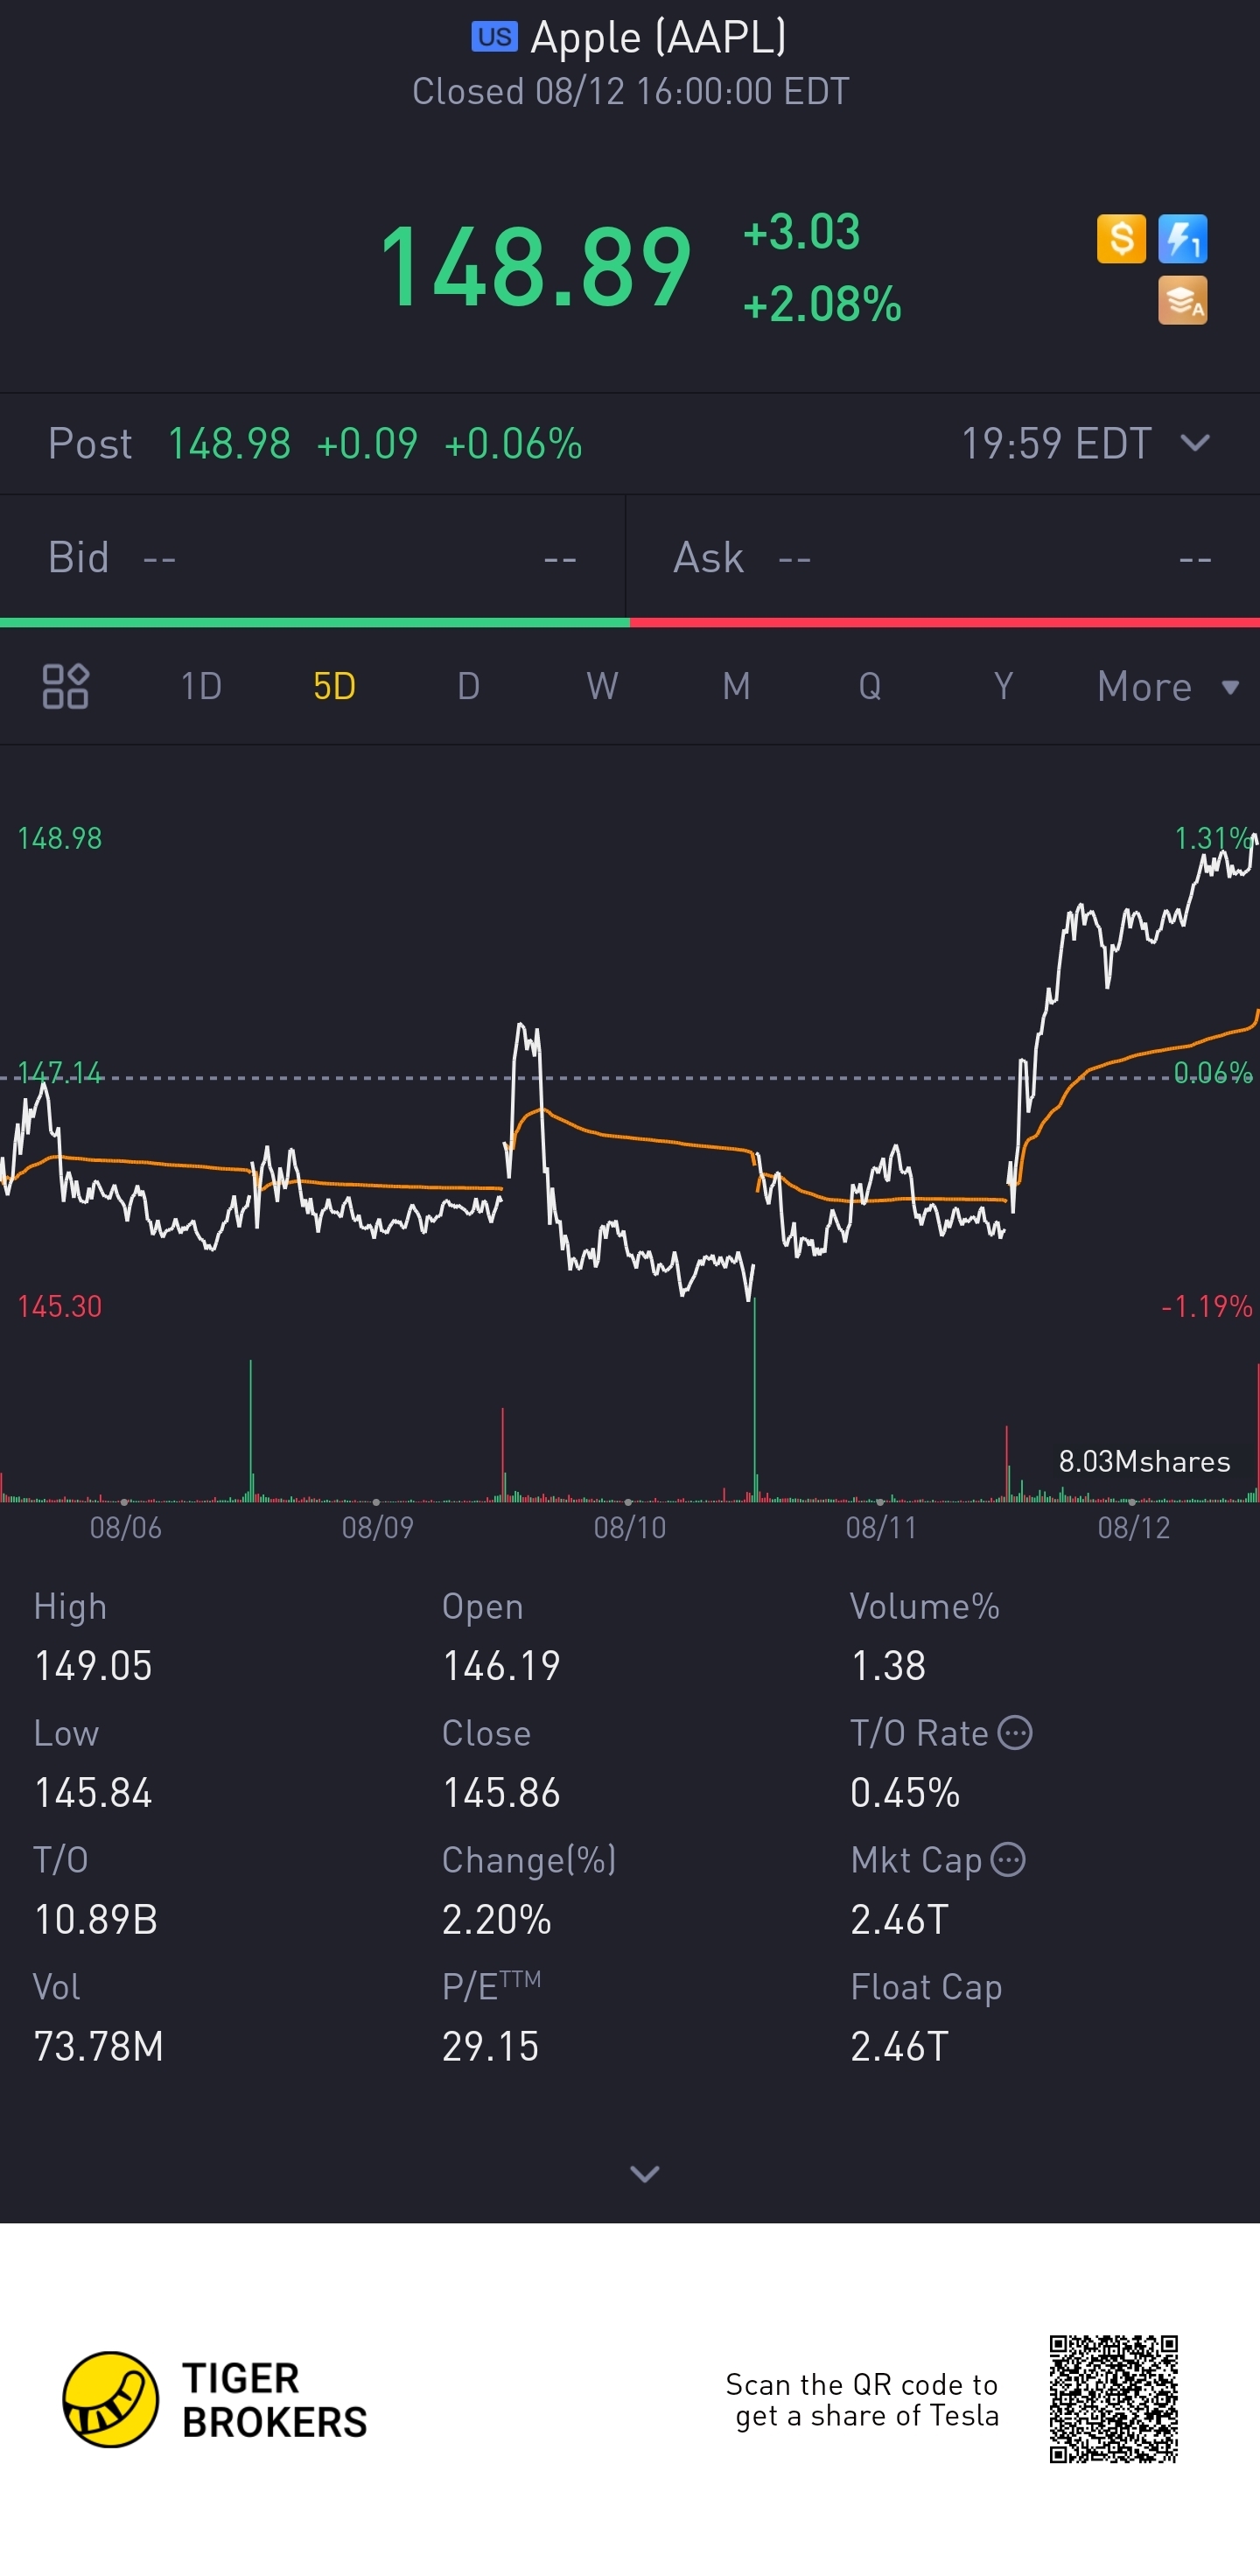Tap the P/E TTM value 29.15
Viewport: 1260px width, 2576px height.
tap(490, 2046)
